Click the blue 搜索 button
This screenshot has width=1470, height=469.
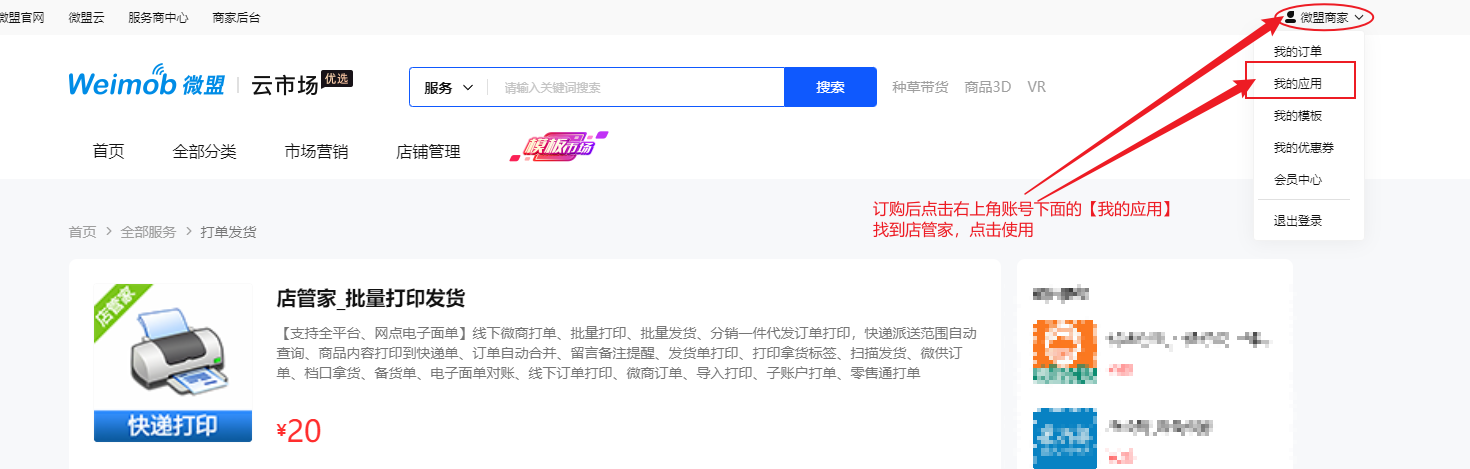830,87
